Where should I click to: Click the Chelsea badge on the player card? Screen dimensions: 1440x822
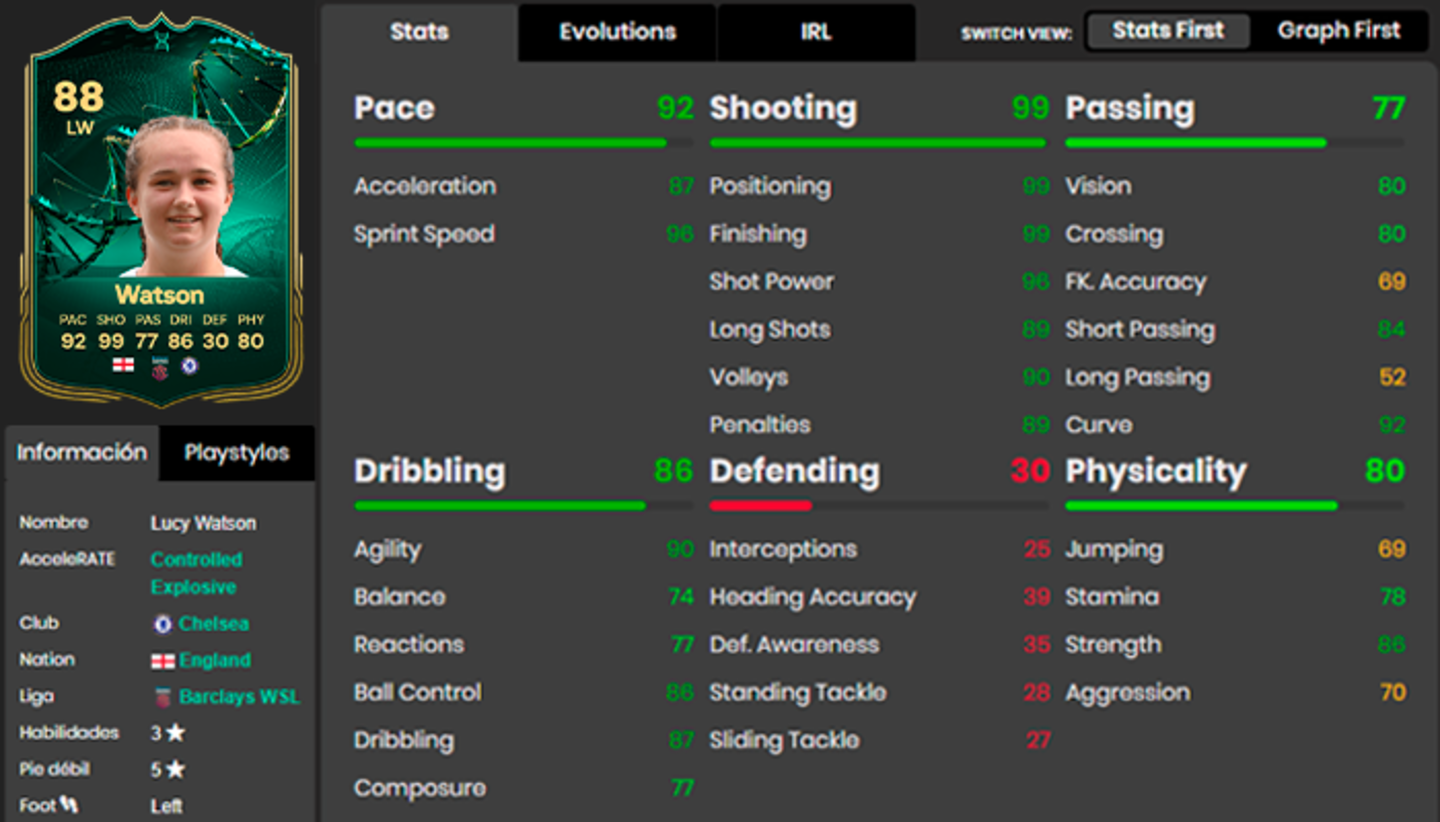click(190, 366)
